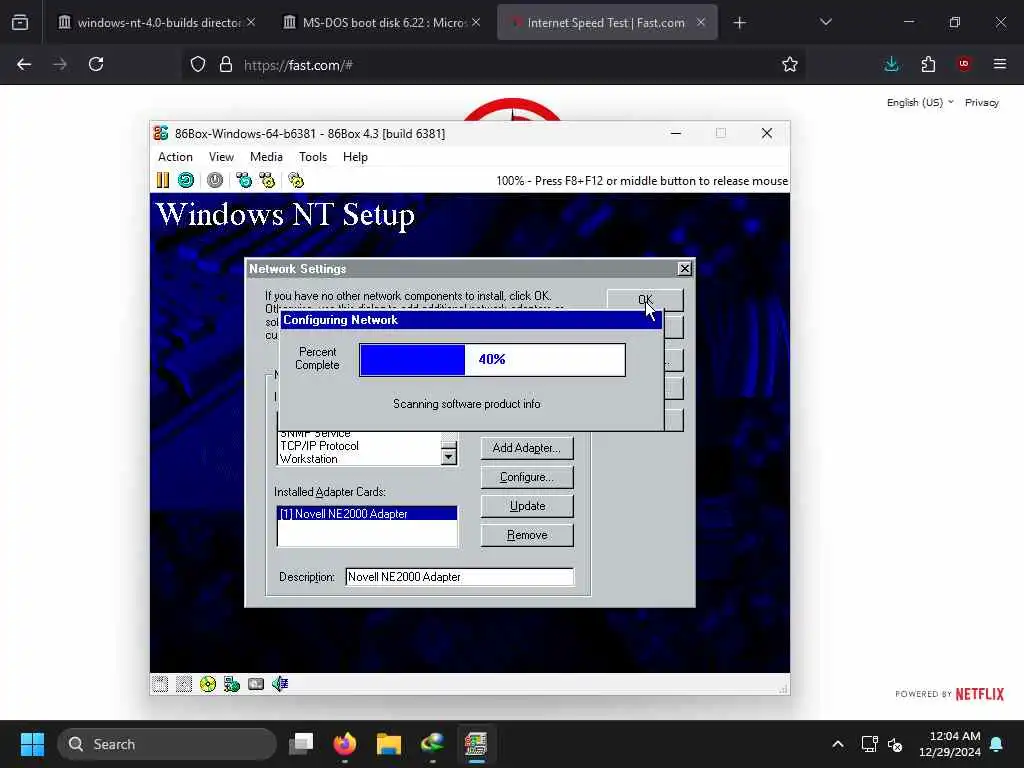Screen dimensions: 1024x768
Task: Open taskbar network status icon
Action: pos(869,744)
